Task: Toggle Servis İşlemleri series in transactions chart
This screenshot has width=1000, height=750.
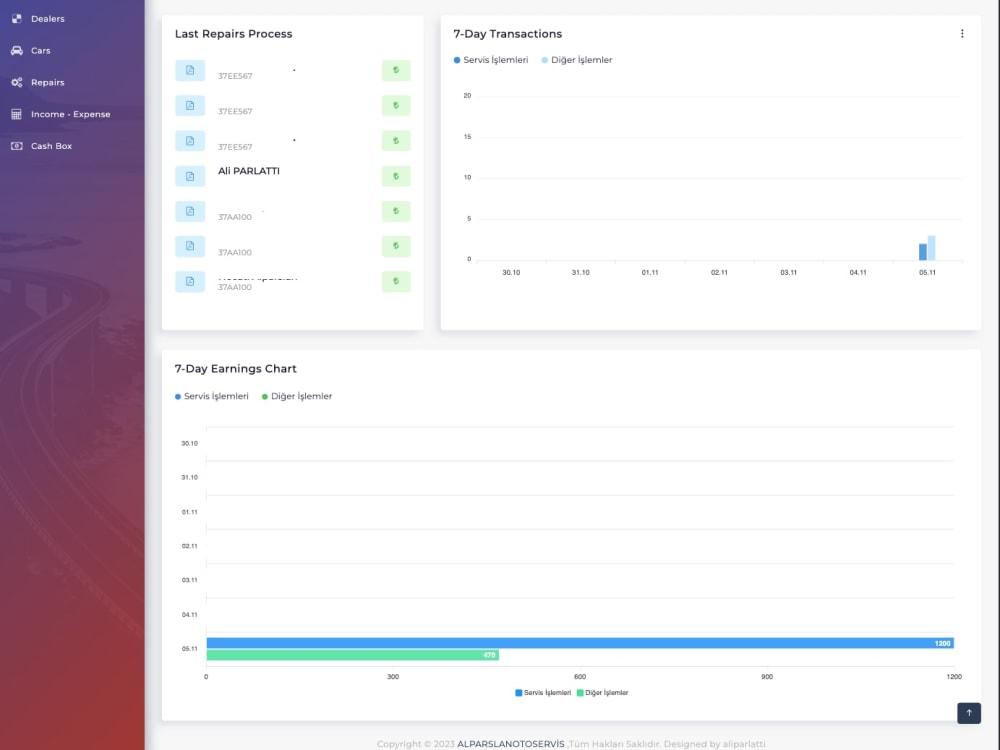Action: [x=490, y=60]
